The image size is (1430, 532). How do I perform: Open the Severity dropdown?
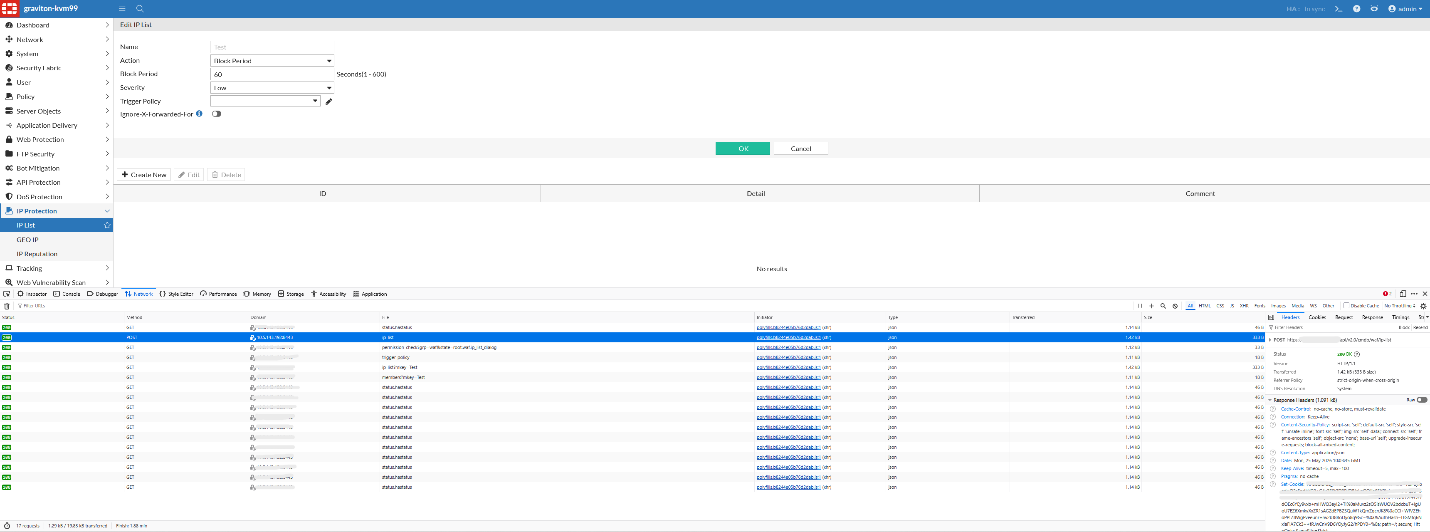[x=272, y=87]
